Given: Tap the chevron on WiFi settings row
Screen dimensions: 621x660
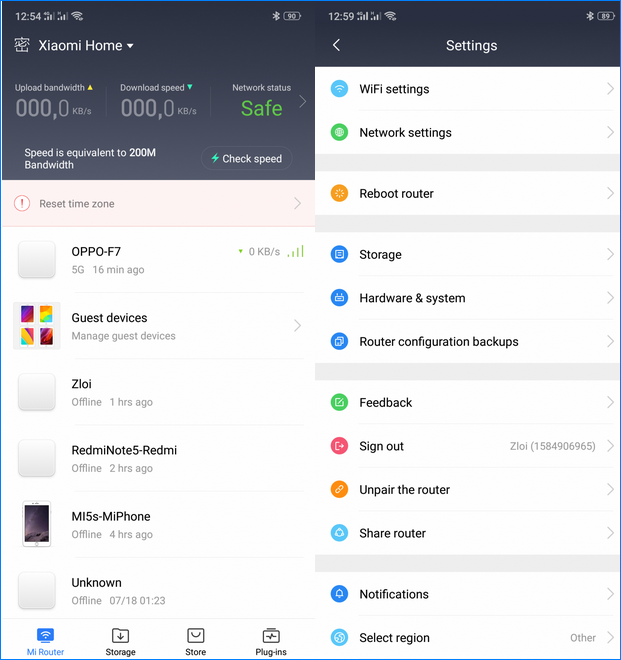Looking at the screenshot, I should point(610,89).
